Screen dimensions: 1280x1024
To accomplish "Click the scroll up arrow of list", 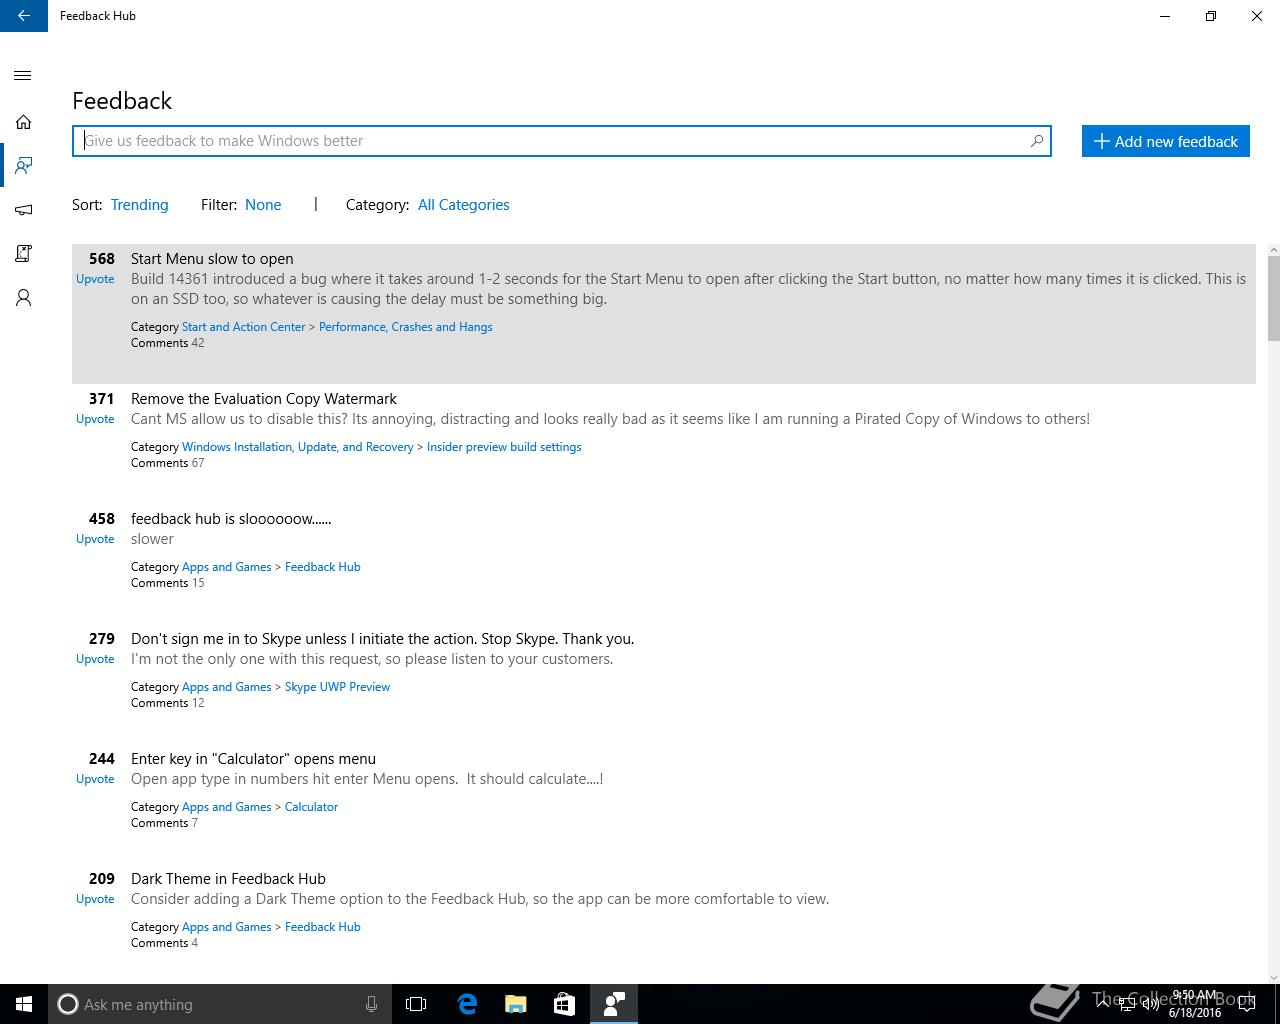I will pos(1273,250).
